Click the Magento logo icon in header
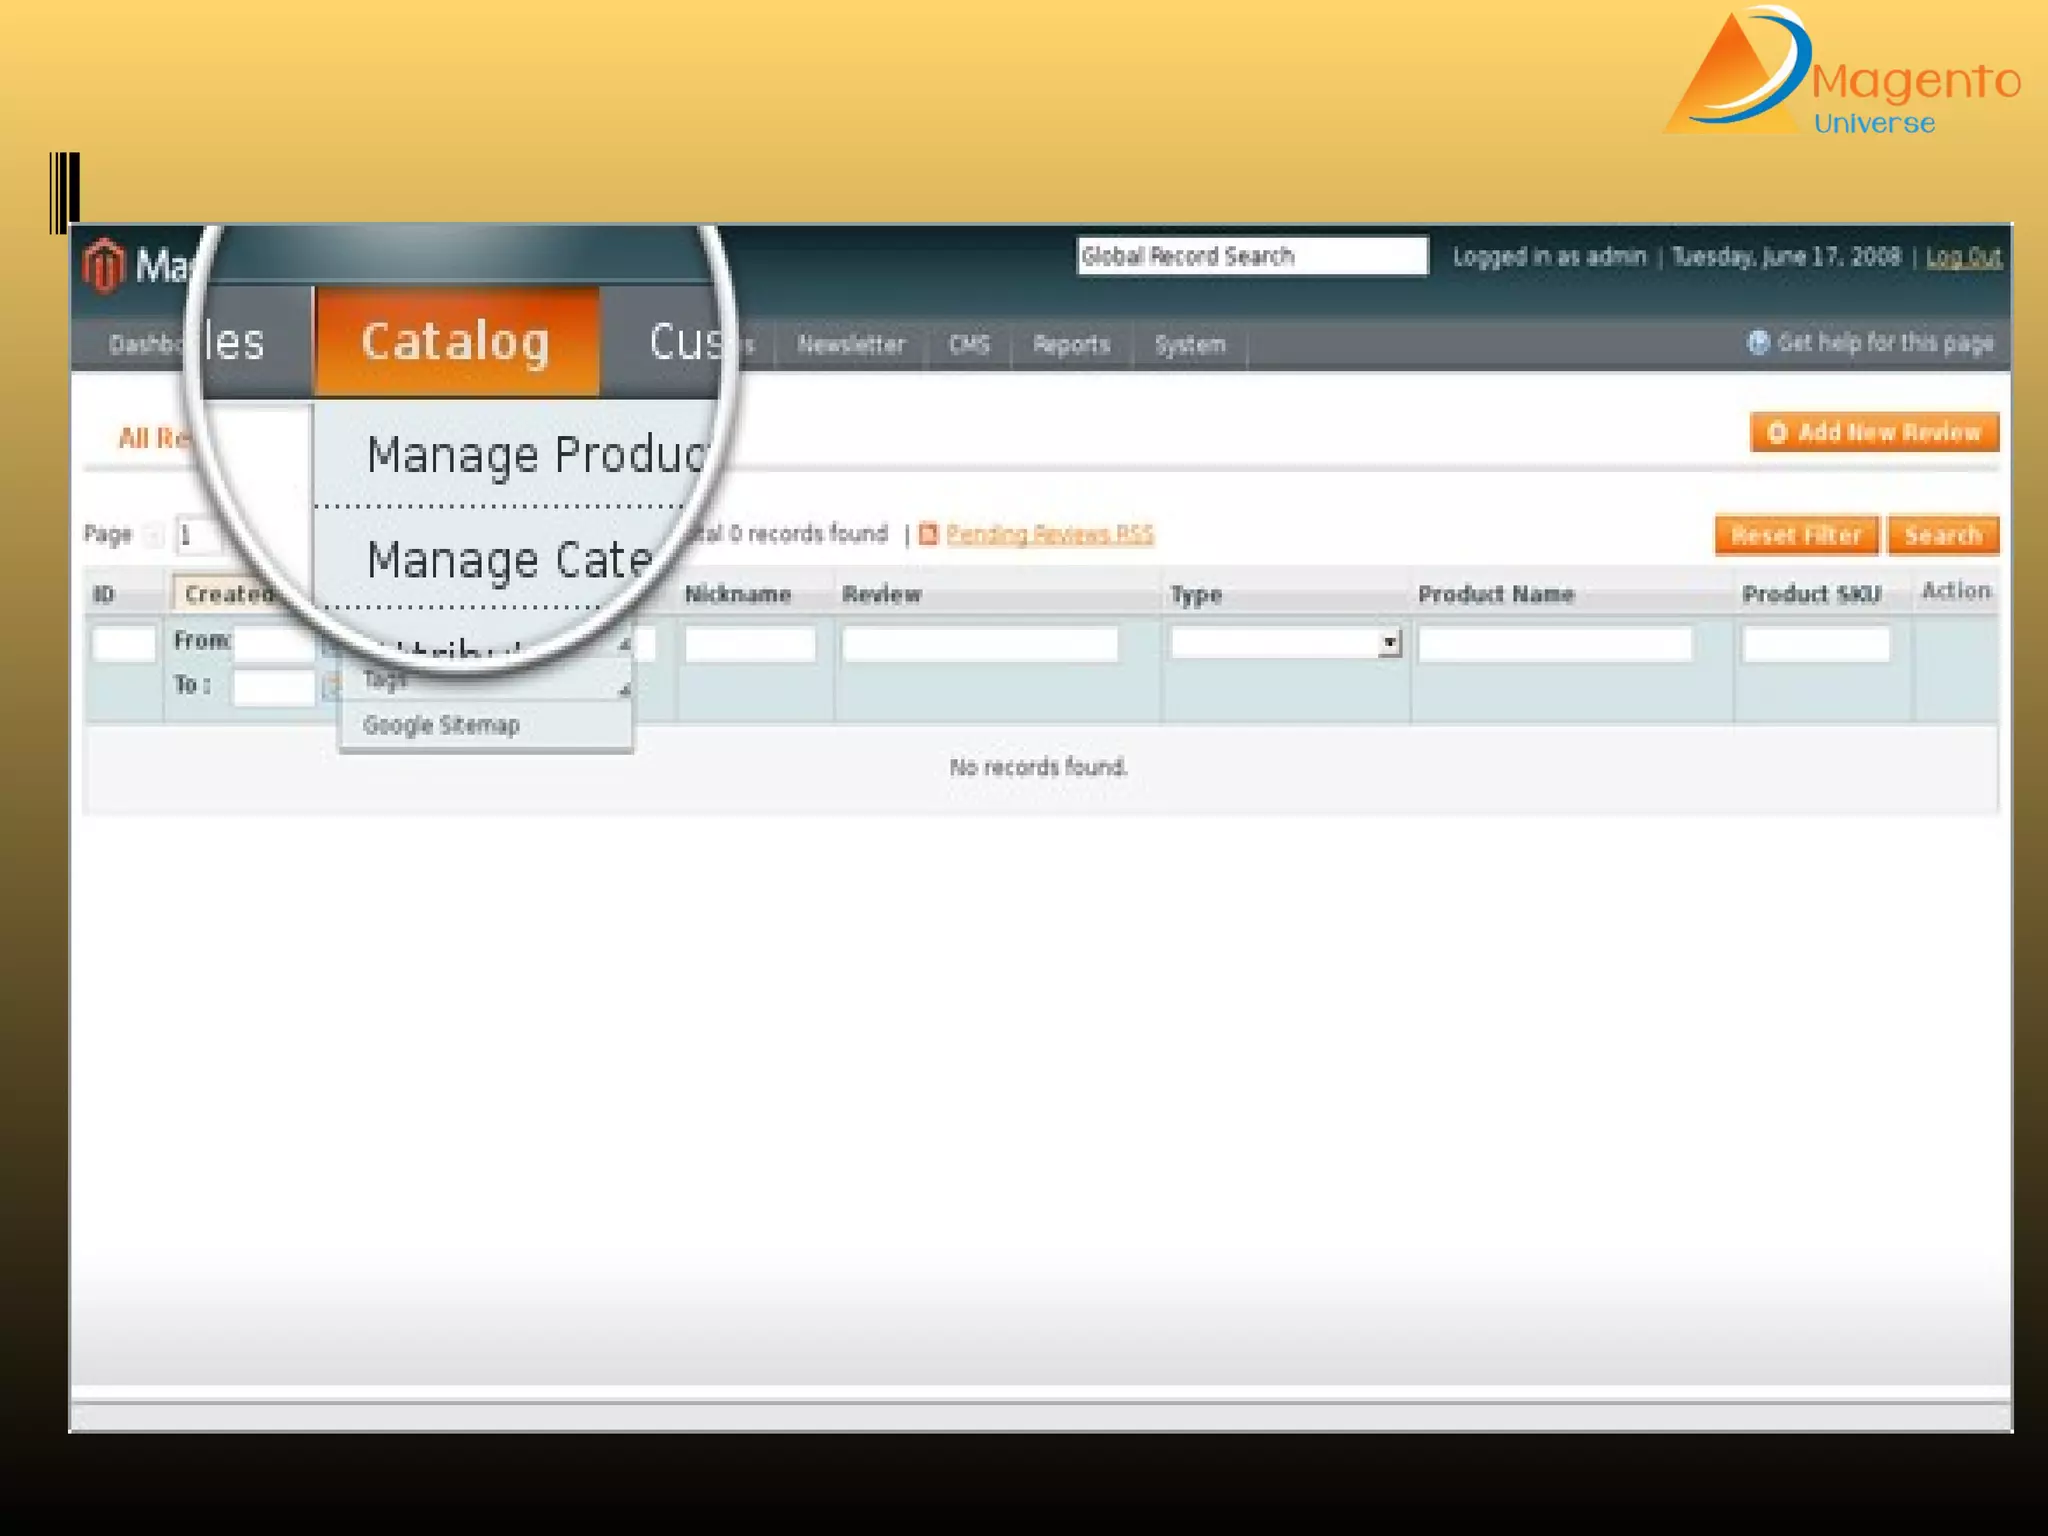This screenshot has height=1536, width=2048. click(x=103, y=265)
